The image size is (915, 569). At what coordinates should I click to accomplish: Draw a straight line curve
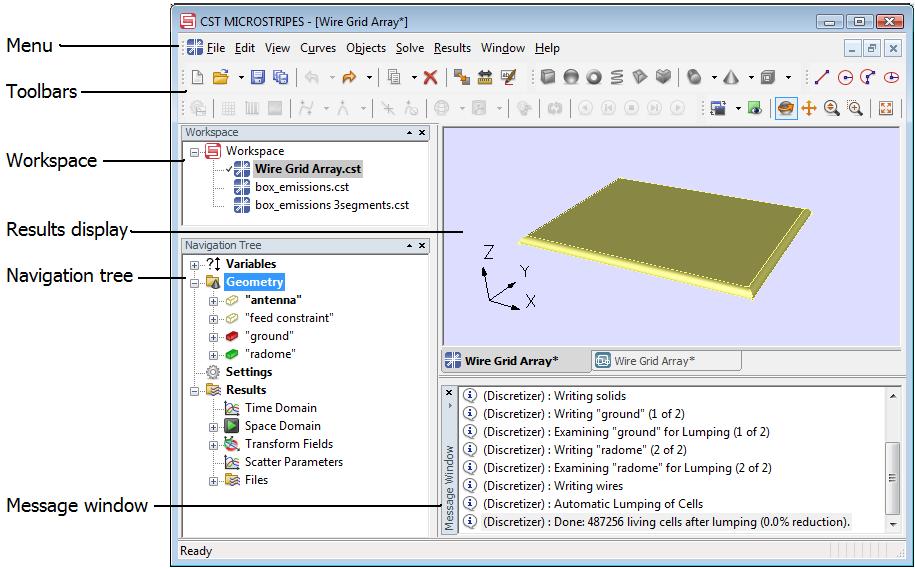click(822, 77)
